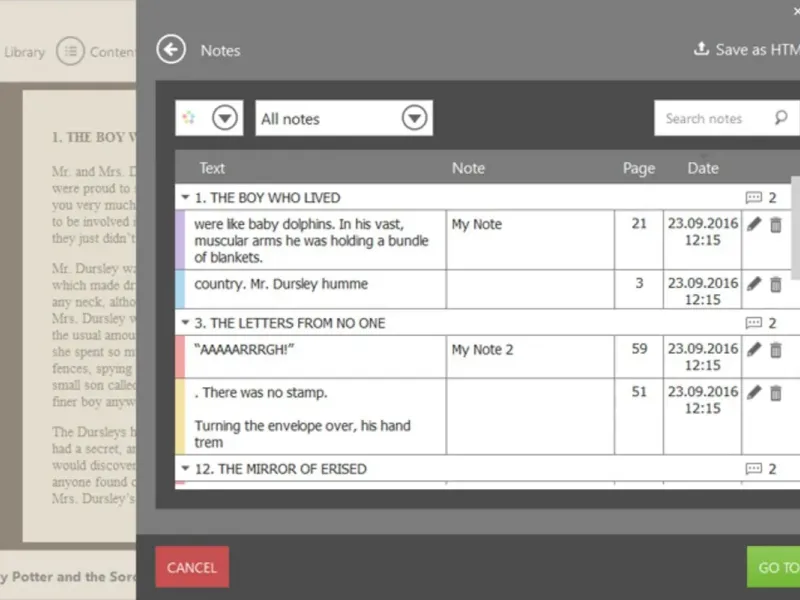Click the Contents list icon in reader toolbar
The width and height of the screenshot is (800, 600).
click(70, 51)
